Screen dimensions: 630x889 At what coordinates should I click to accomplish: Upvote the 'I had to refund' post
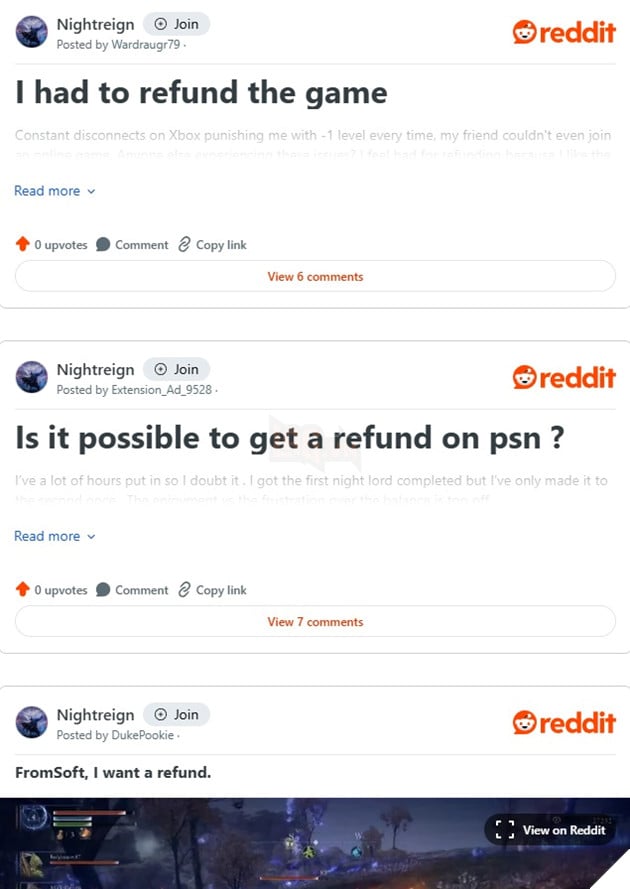pyautogui.click(x=22, y=244)
